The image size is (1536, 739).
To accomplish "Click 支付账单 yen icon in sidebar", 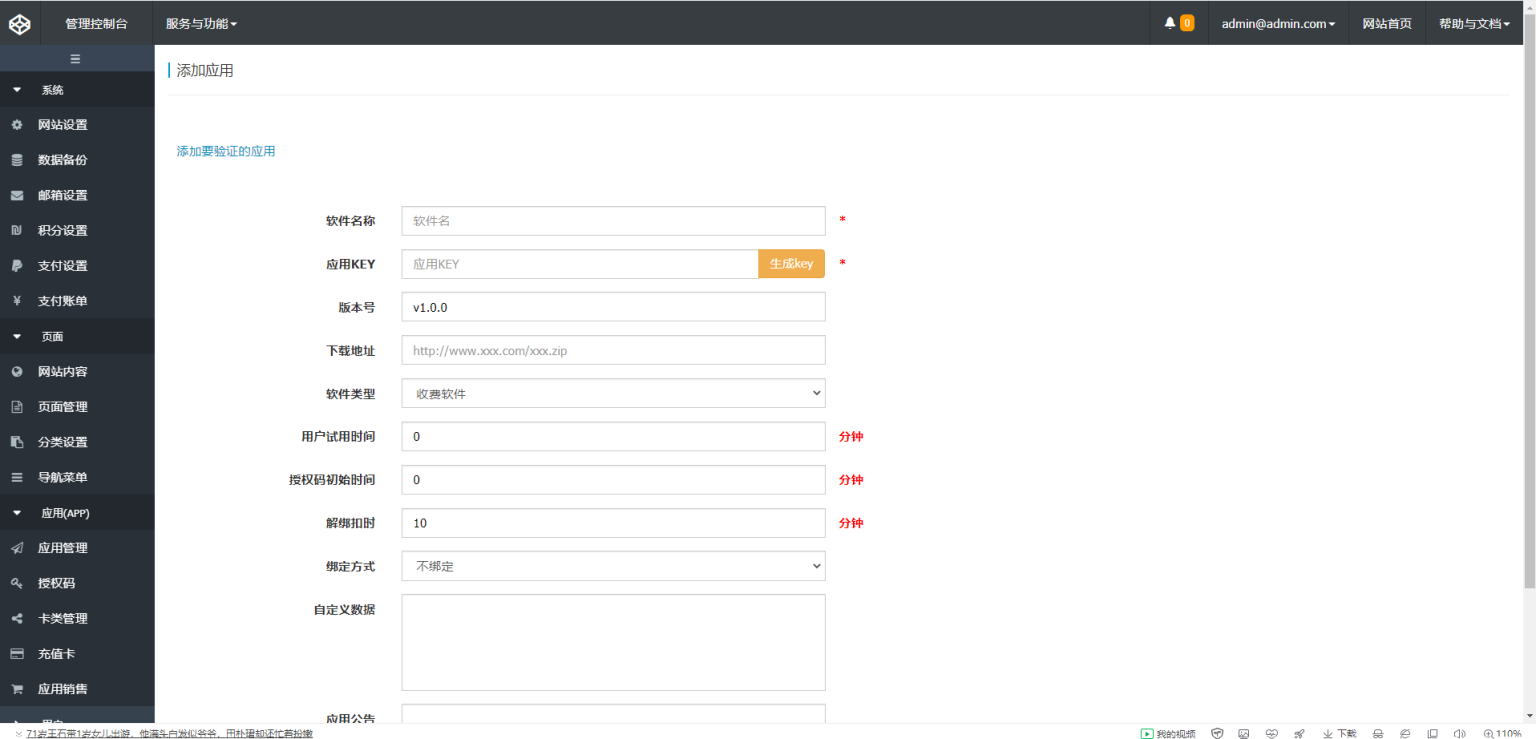I will coord(17,301).
